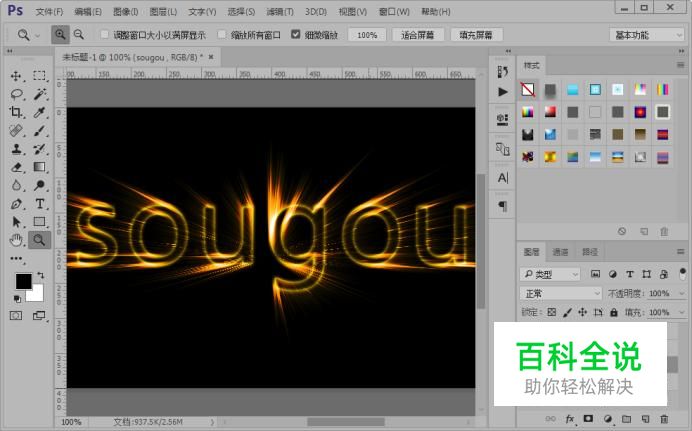Select the Pen tool
692x431 pixels.
click(16, 204)
